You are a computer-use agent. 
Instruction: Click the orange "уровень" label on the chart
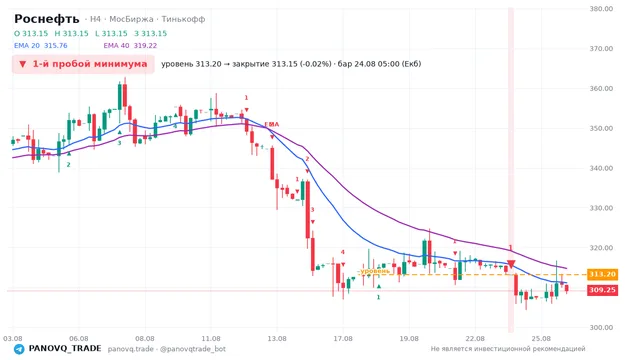click(374, 271)
